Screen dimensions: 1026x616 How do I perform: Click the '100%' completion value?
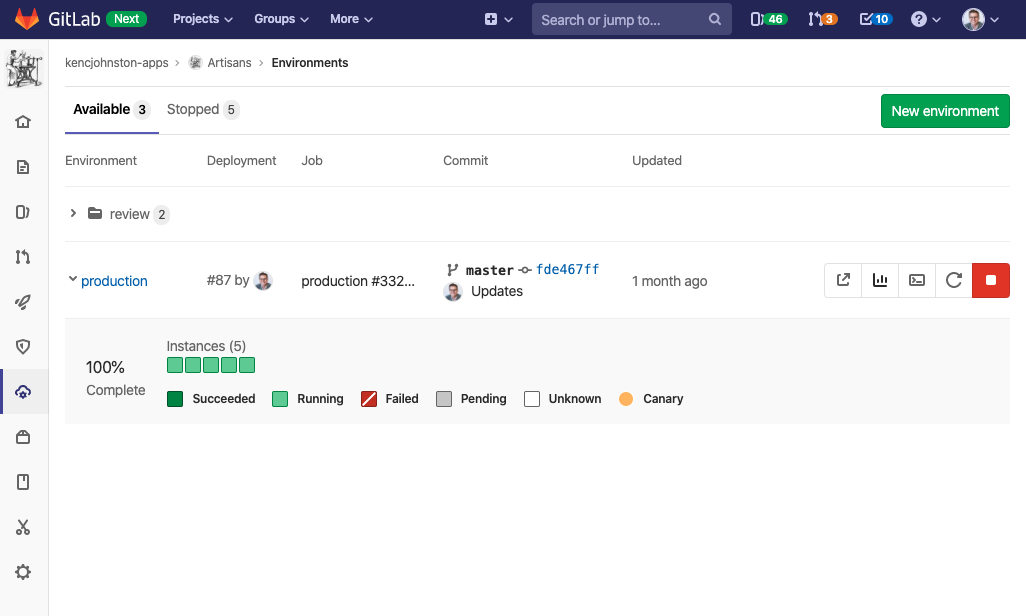click(x=105, y=367)
